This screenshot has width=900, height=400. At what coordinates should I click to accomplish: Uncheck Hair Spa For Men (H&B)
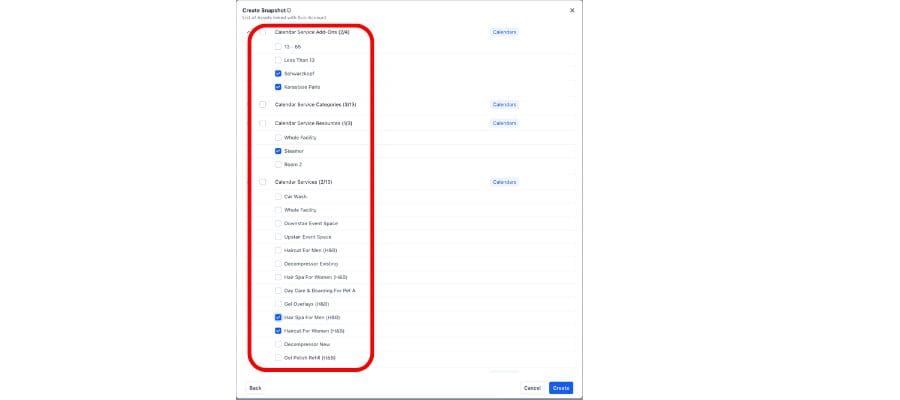click(x=278, y=317)
